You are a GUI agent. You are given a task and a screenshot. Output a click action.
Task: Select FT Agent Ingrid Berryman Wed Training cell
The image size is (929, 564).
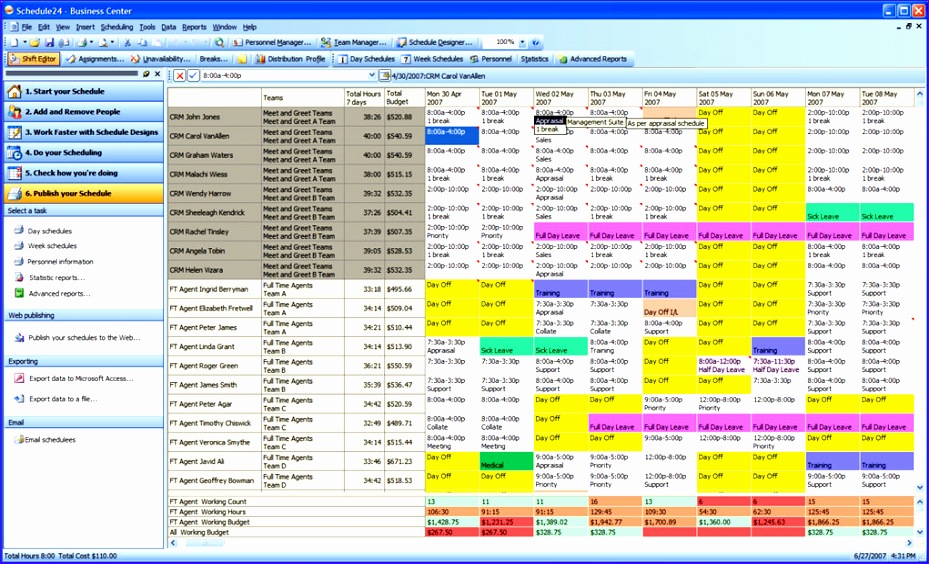pyautogui.click(x=561, y=289)
